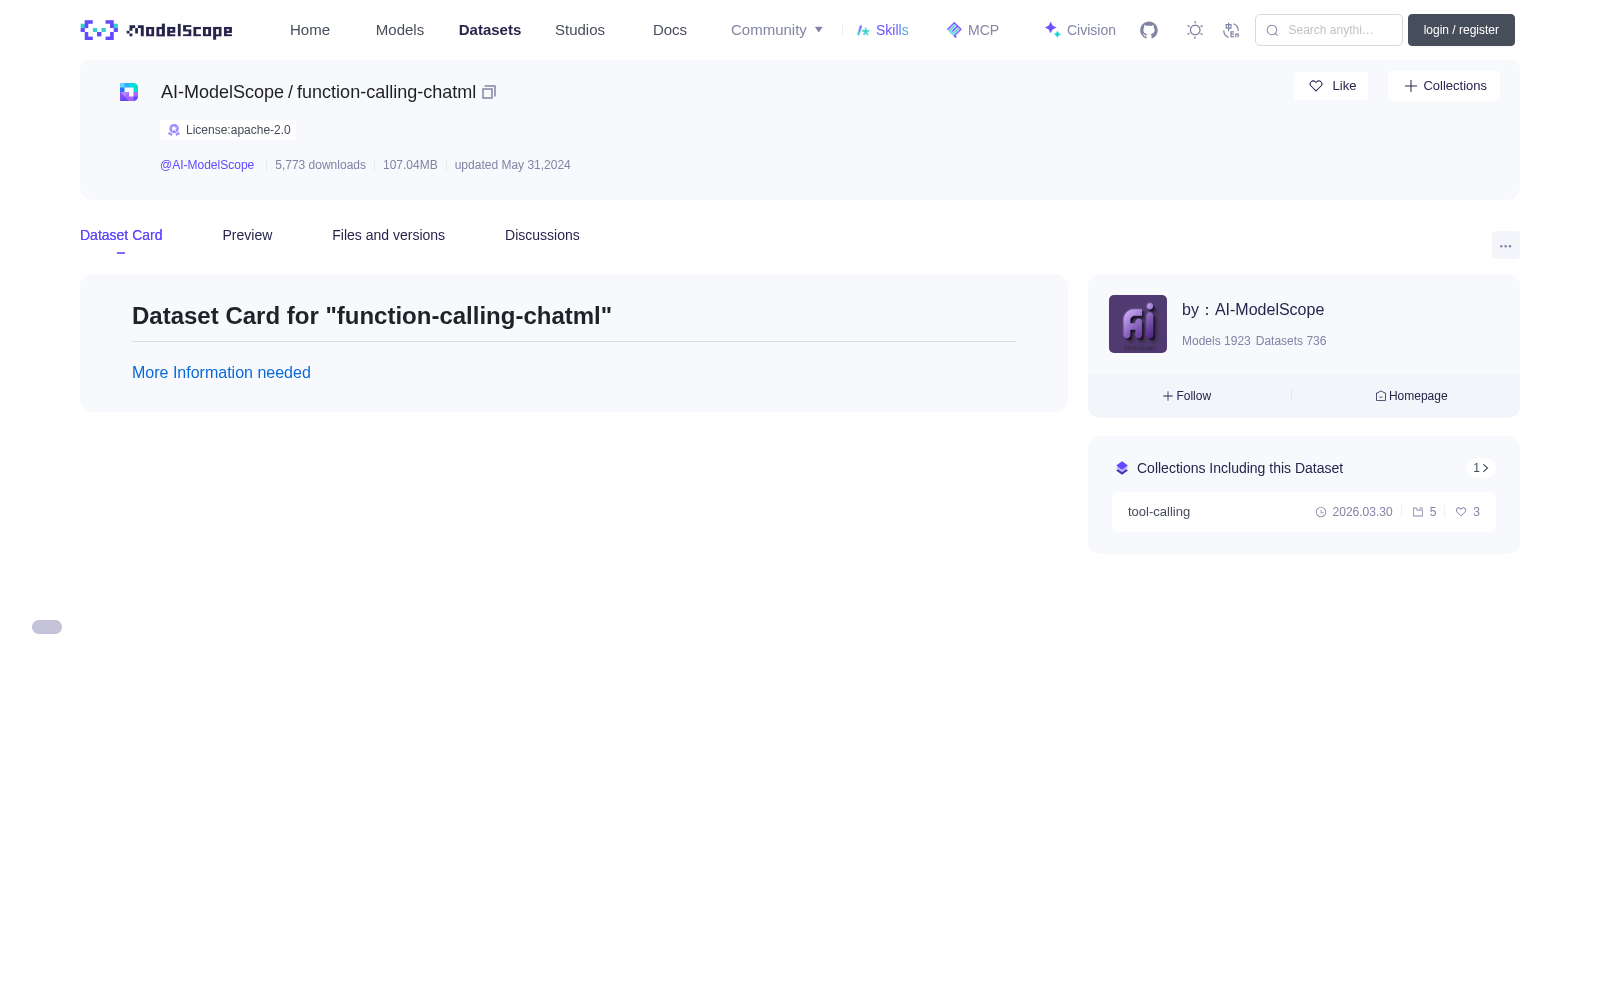Screen dimensions: 1600x1000
Task: Click the clock date icon in tool-calling row
Action: point(1321,512)
